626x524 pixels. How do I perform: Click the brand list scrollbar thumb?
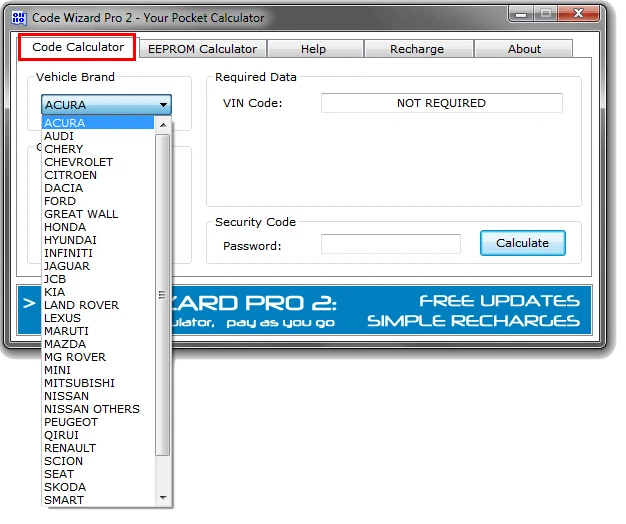click(x=162, y=295)
